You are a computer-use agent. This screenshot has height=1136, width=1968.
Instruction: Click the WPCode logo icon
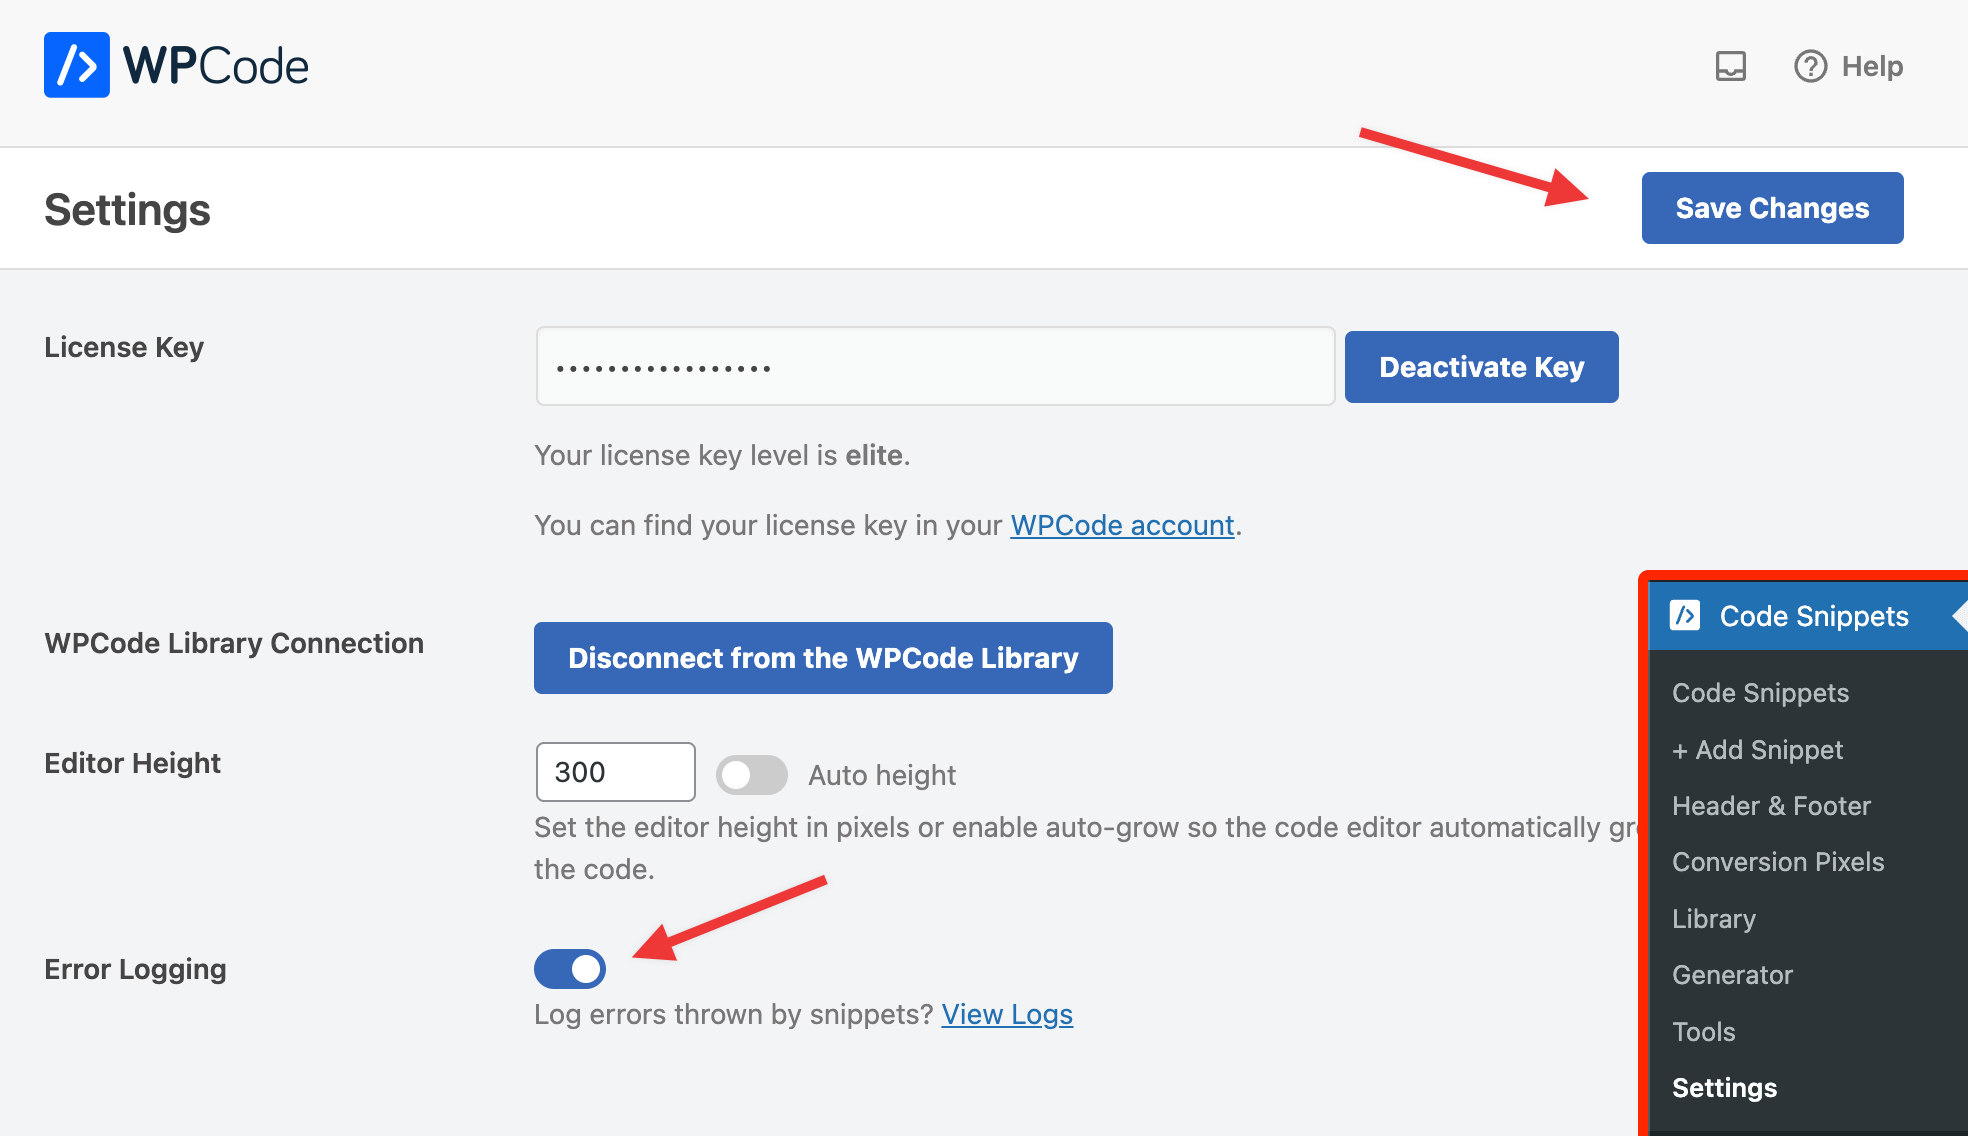point(75,64)
